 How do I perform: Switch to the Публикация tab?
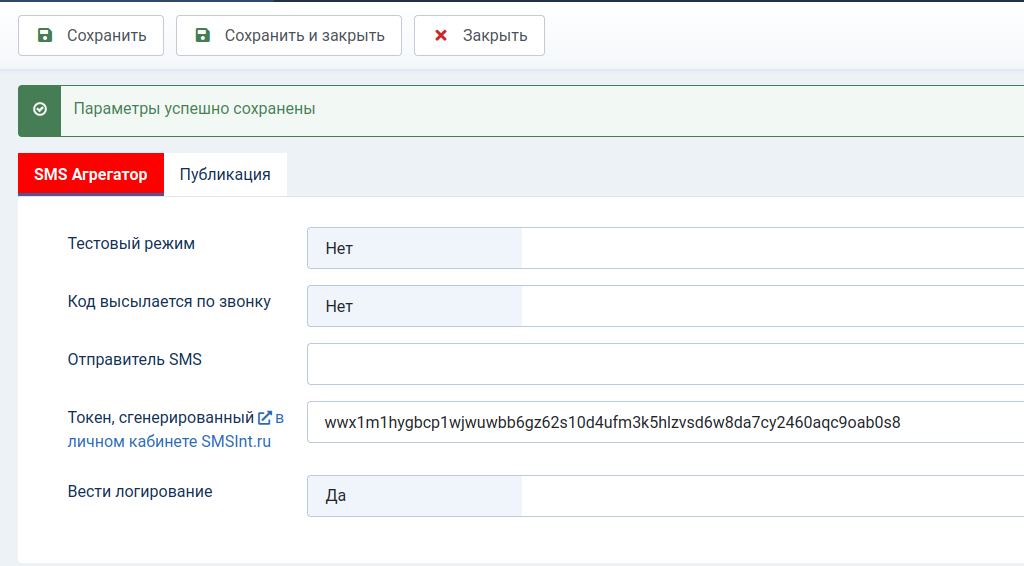(x=225, y=174)
